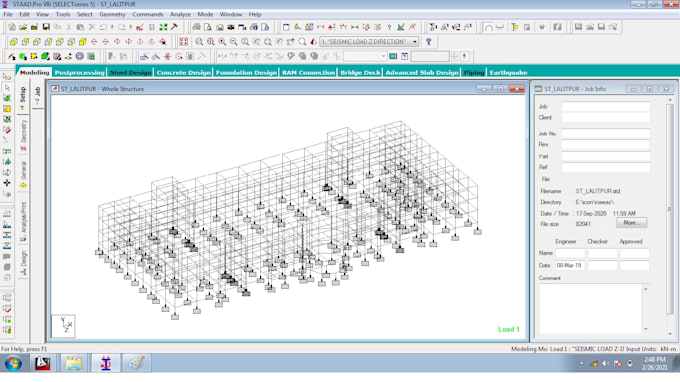Click the Whole Structure display icon
This screenshot has width=680, height=382.
click(183, 42)
